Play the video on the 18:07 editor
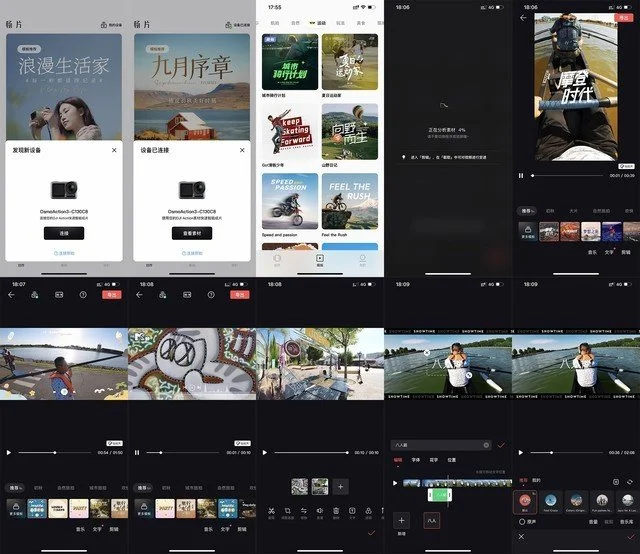This screenshot has height=554, width=640. [9, 452]
